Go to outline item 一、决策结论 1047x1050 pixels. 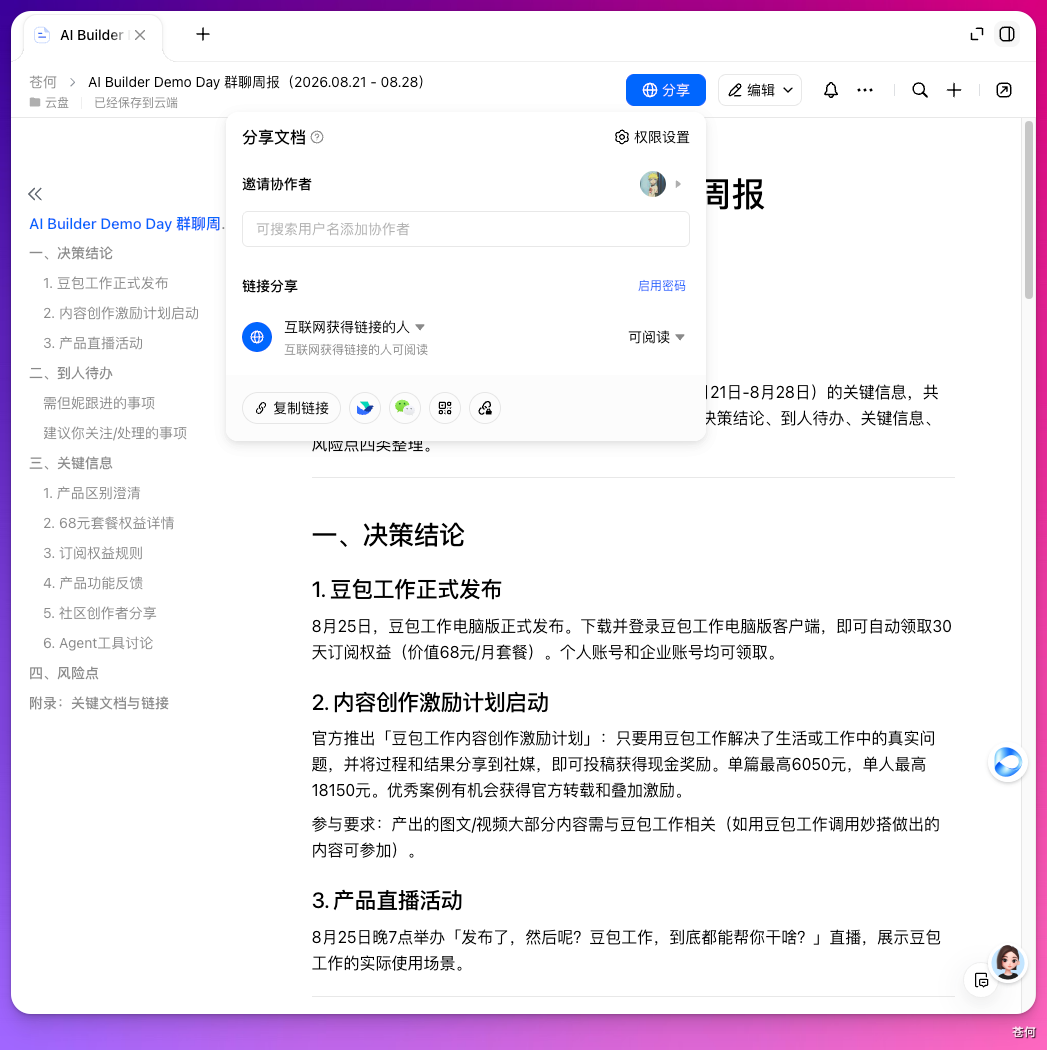tap(71, 253)
